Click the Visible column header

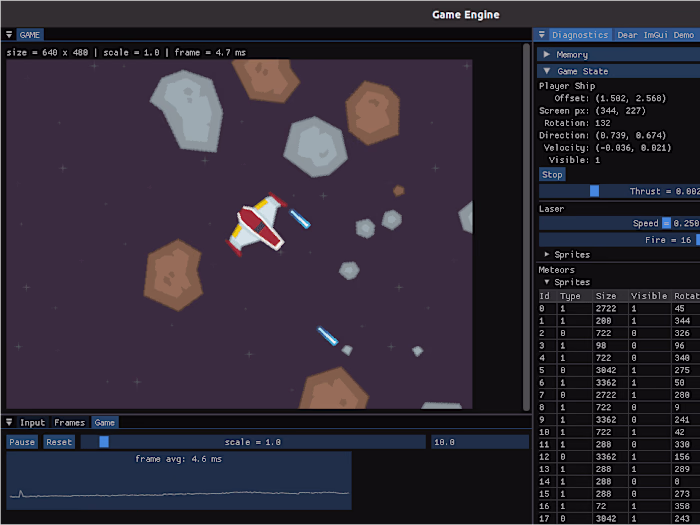click(649, 296)
